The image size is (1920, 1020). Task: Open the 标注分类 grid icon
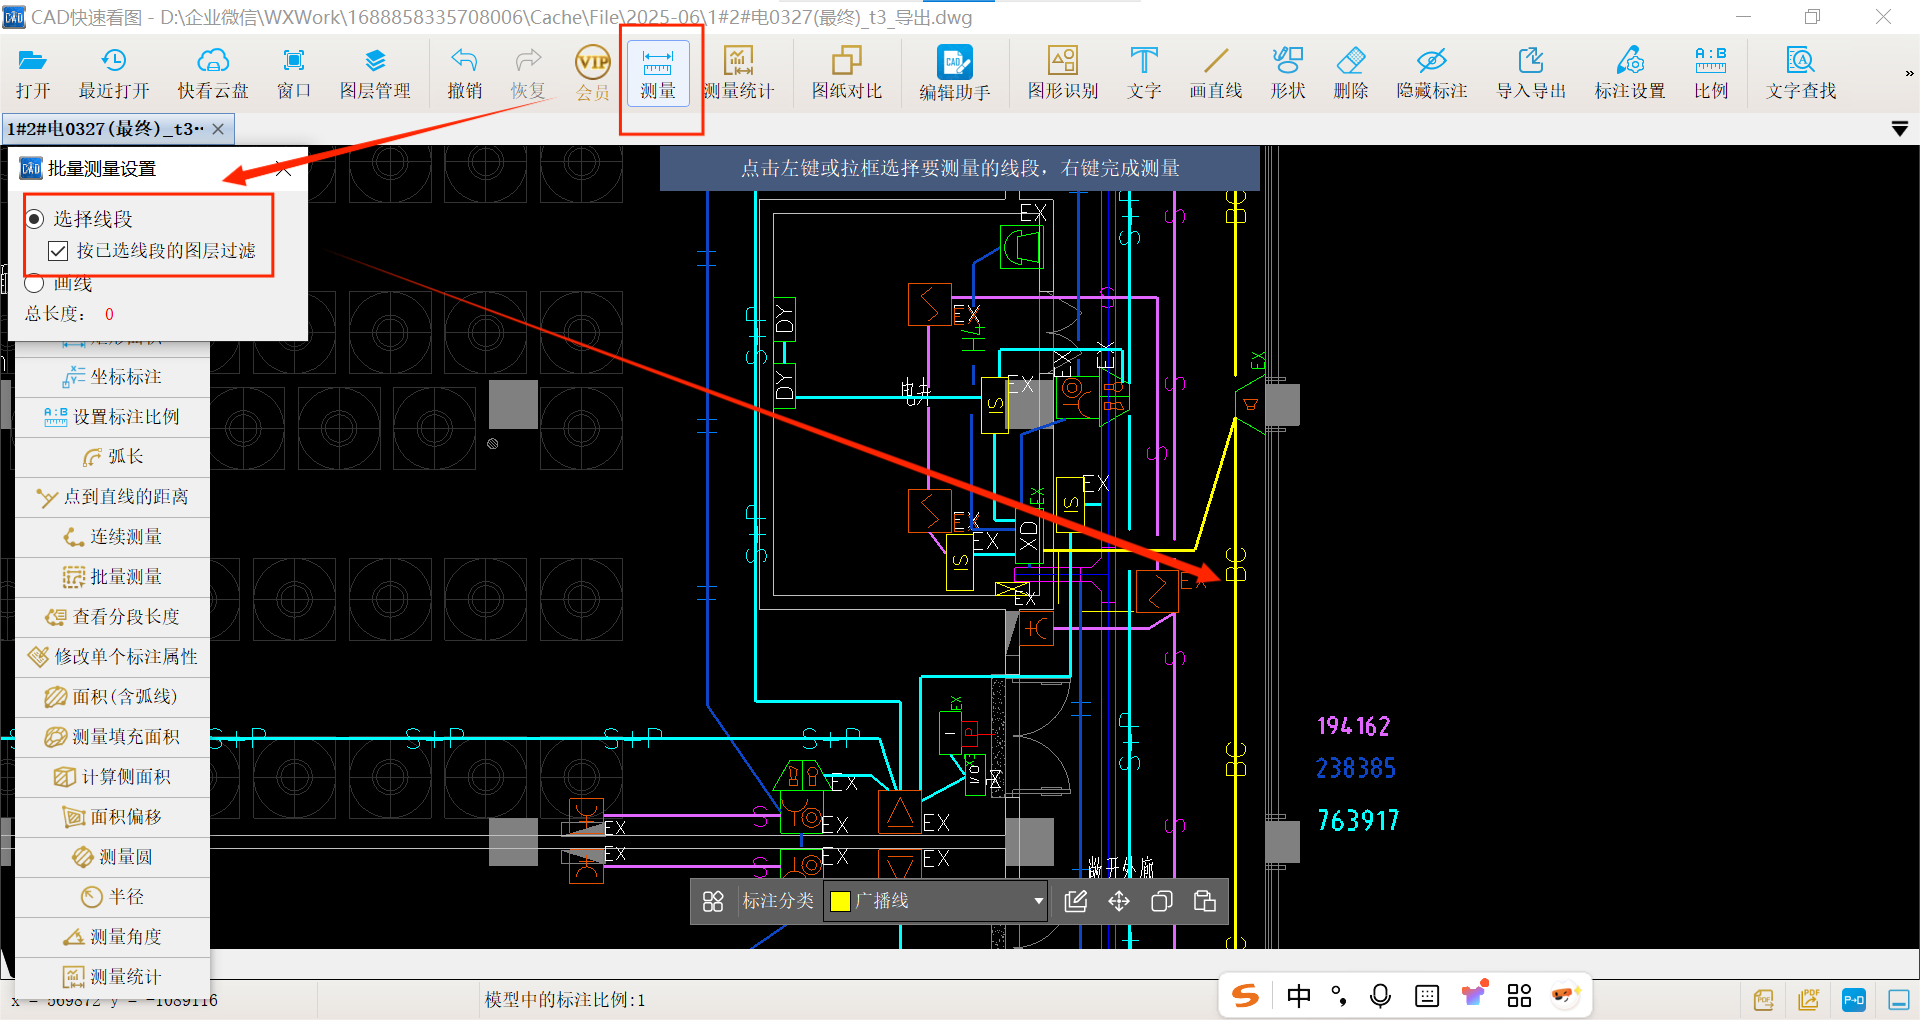(x=713, y=902)
